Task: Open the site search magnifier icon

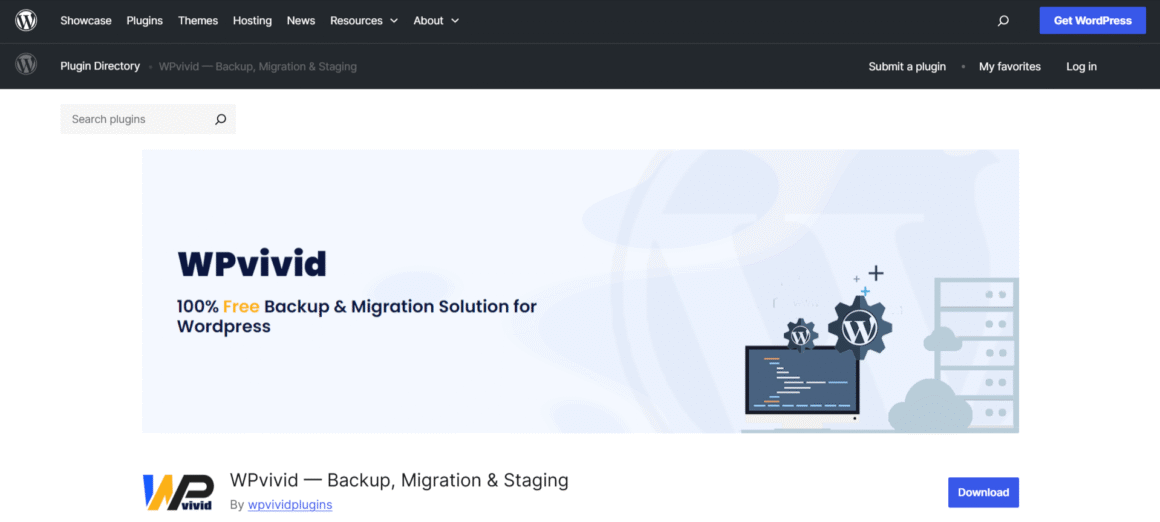Action: [1003, 21]
